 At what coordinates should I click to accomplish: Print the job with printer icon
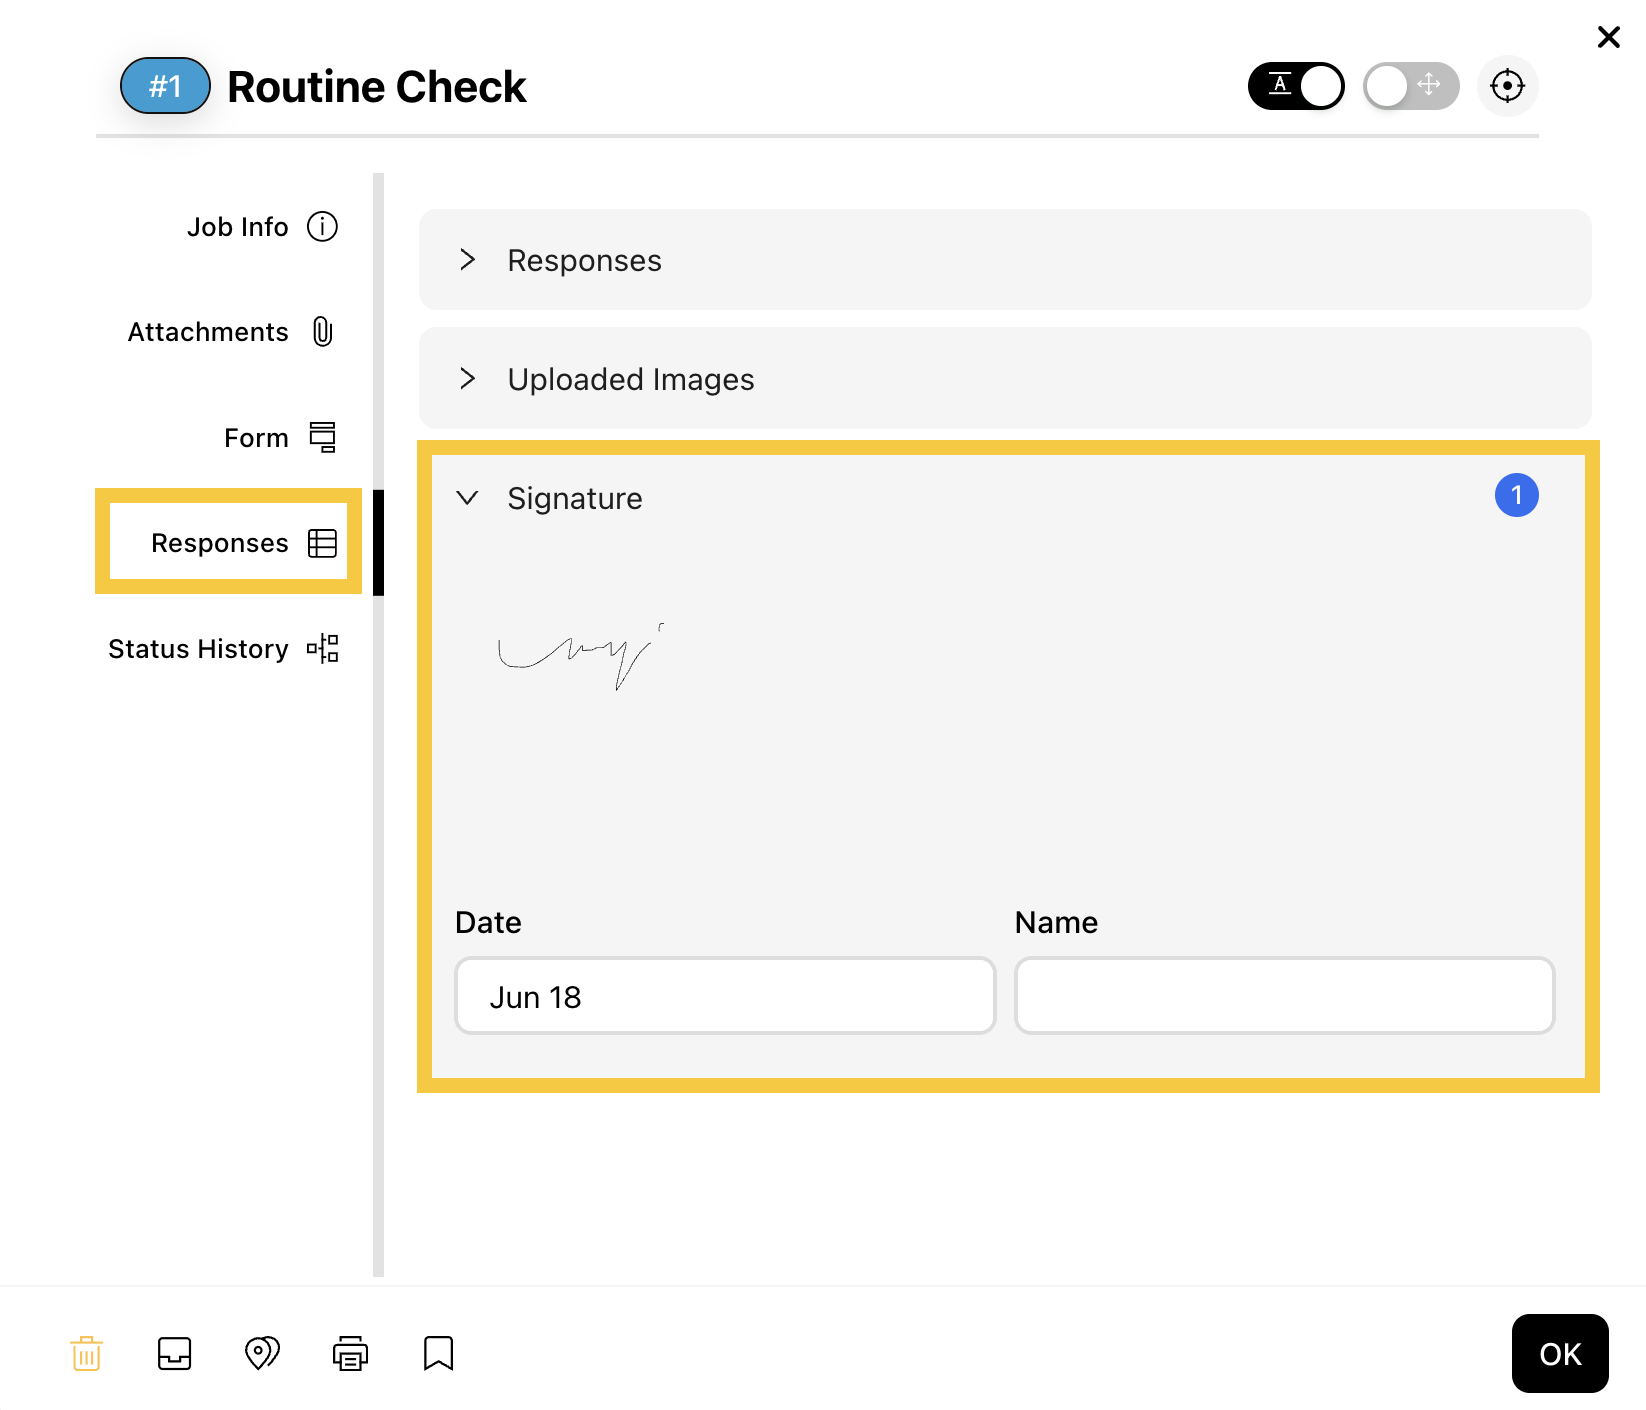coord(350,1354)
